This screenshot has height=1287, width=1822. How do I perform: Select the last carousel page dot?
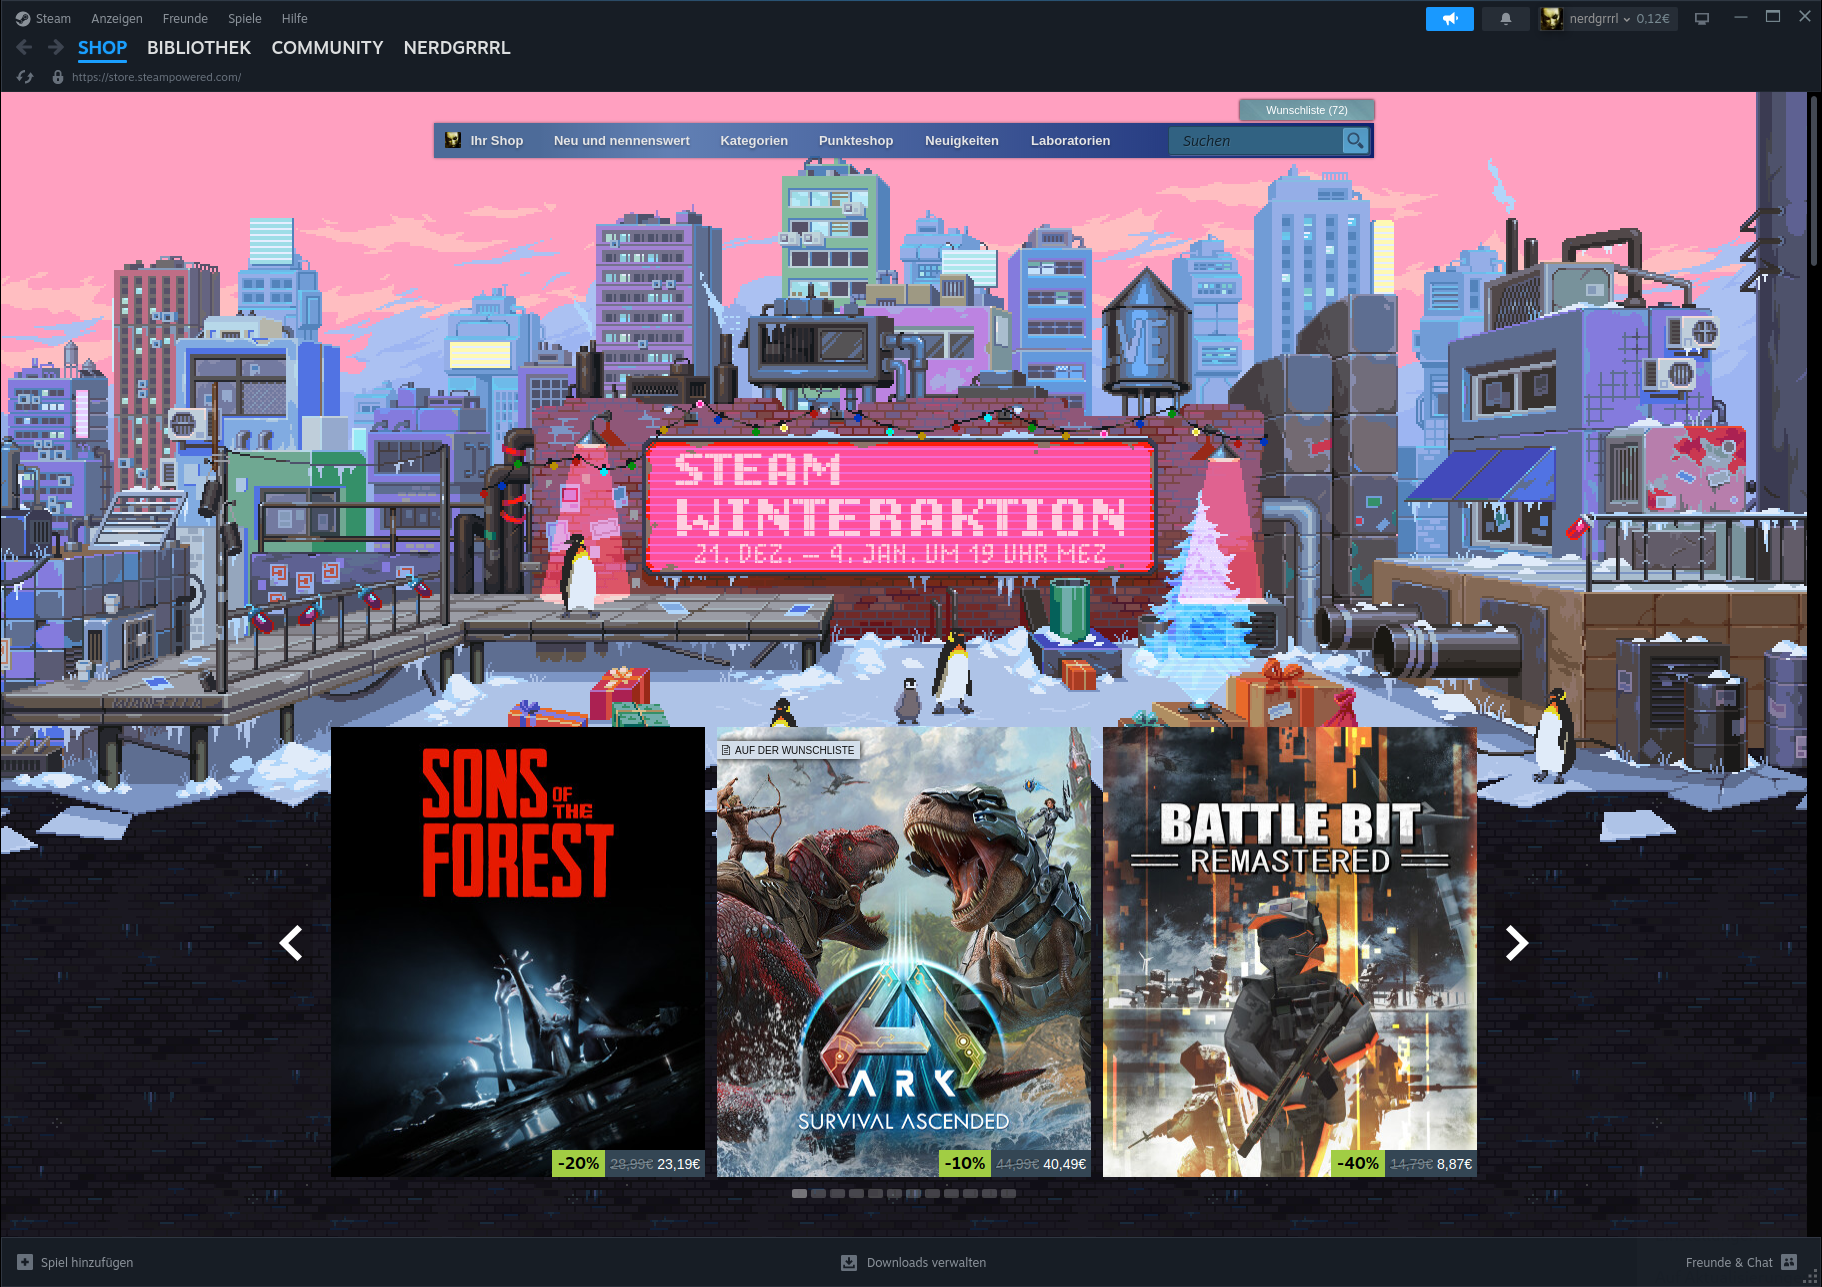click(x=1008, y=1193)
